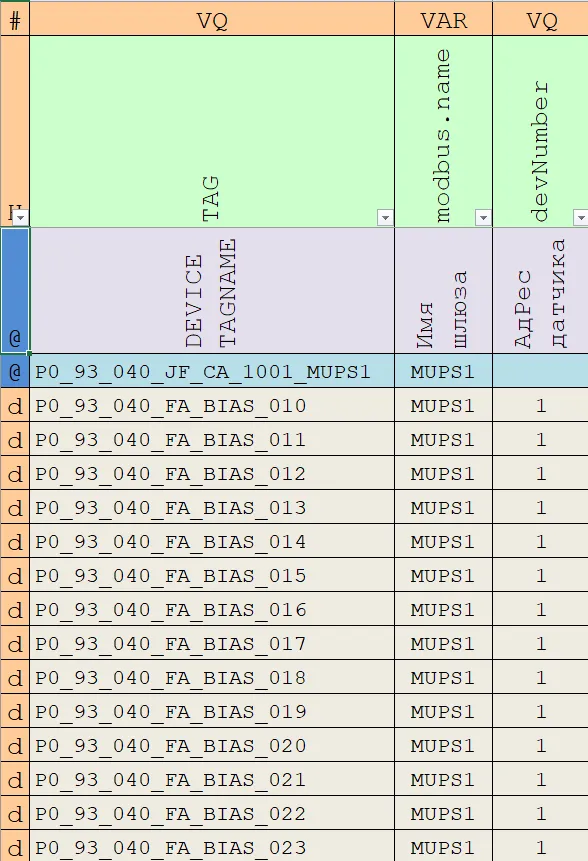Select the P0_93_040_FA_BIAS_015 tag cell

(x=212, y=575)
